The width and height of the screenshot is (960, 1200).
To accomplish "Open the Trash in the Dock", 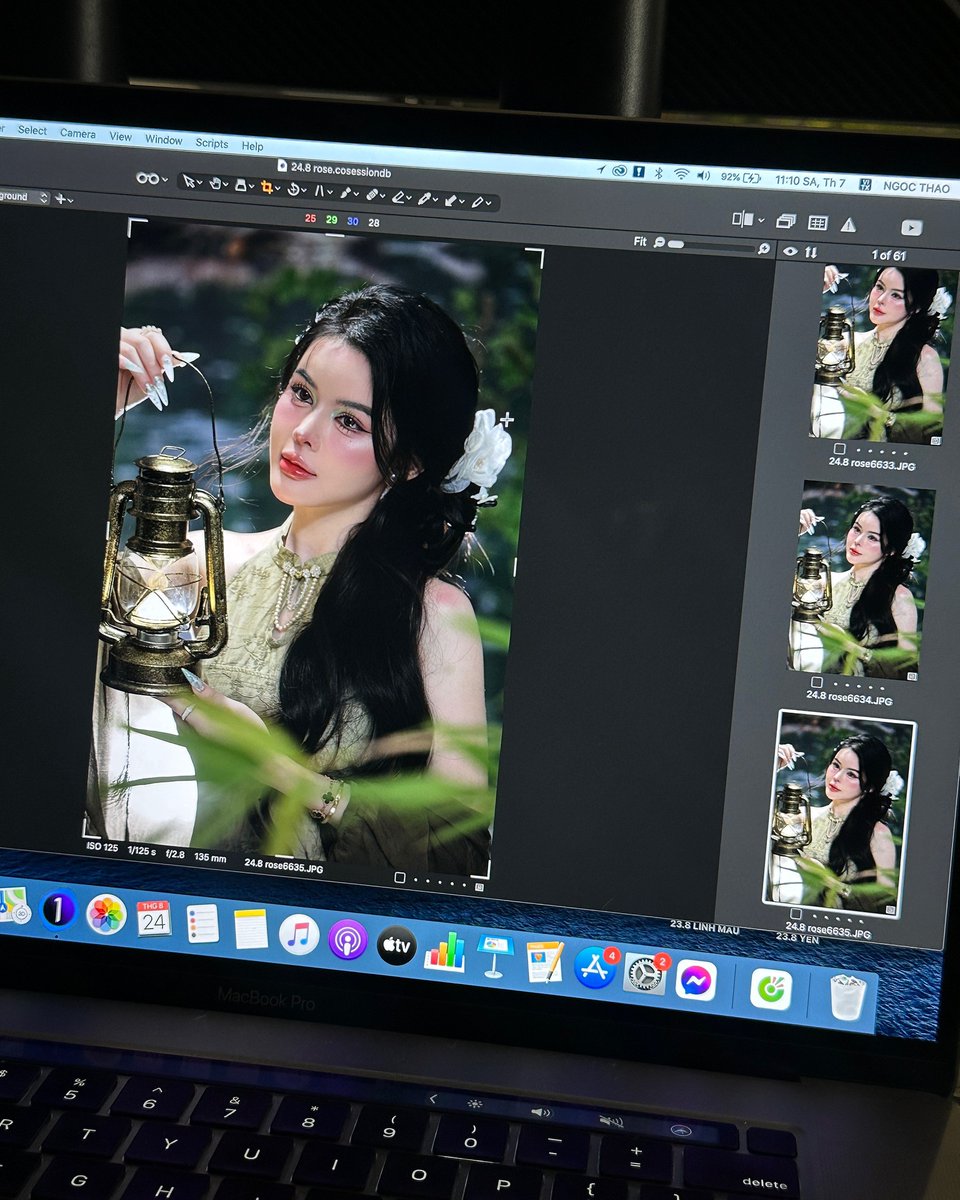I will click(x=848, y=996).
